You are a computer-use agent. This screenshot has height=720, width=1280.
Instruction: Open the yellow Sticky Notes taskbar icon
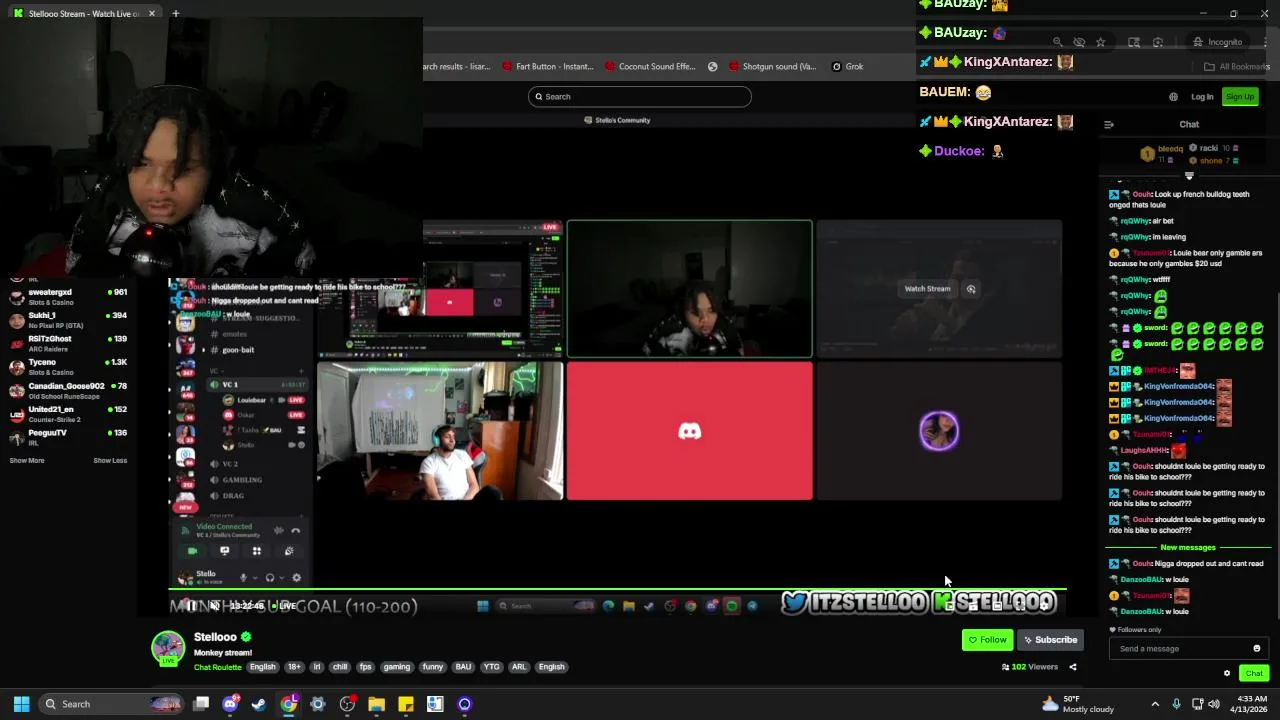pos(406,704)
